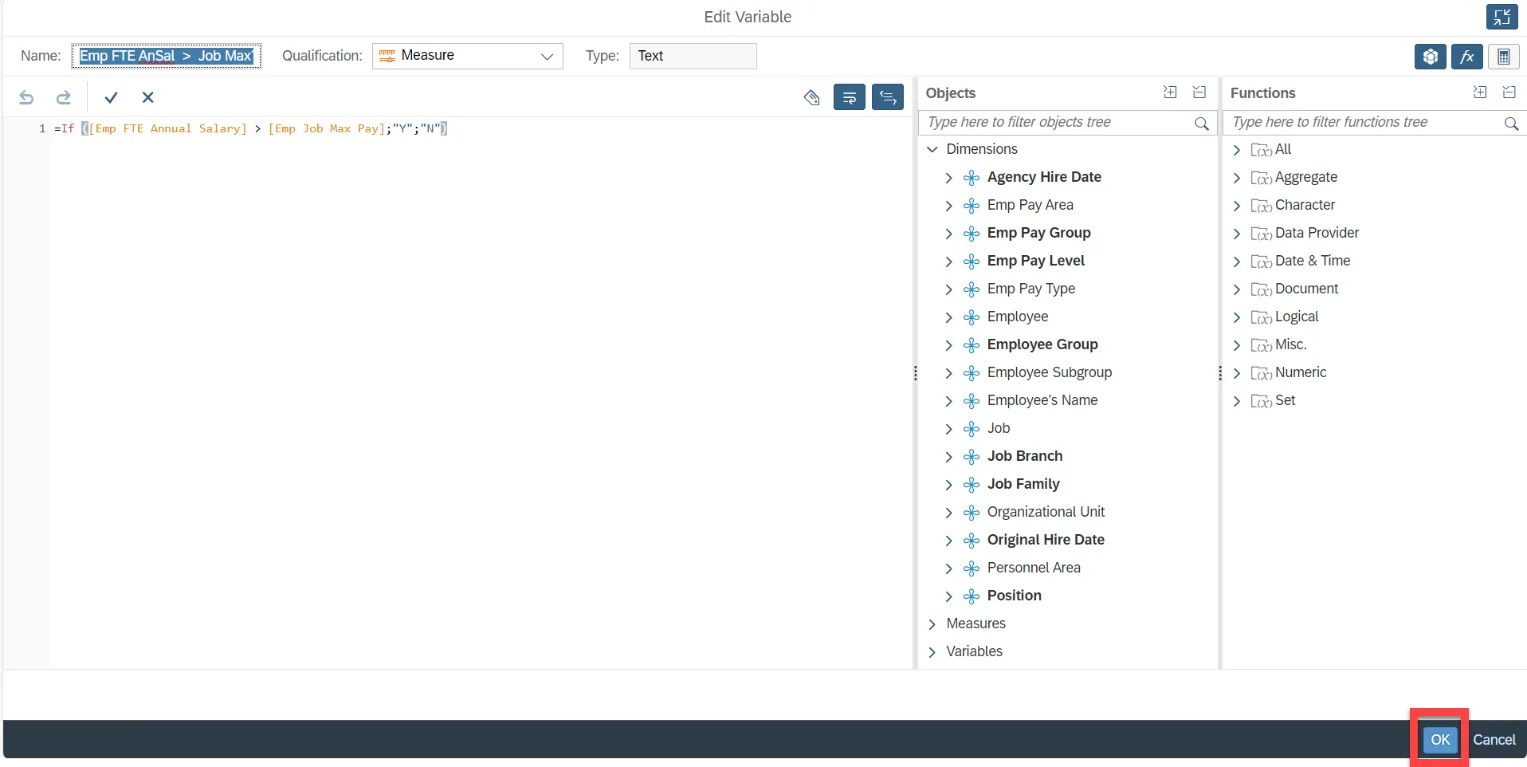Collapse the Dimensions node
1527x767 pixels.
[x=933, y=149]
